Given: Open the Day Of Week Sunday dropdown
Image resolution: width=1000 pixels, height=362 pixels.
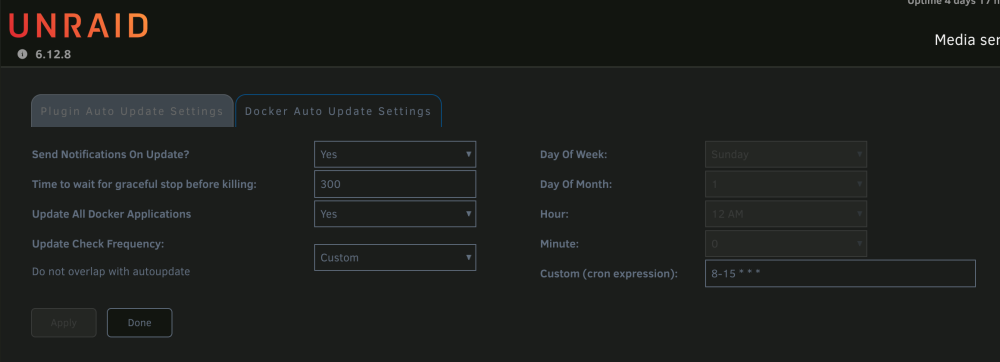Looking at the screenshot, I should pos(786,154).
